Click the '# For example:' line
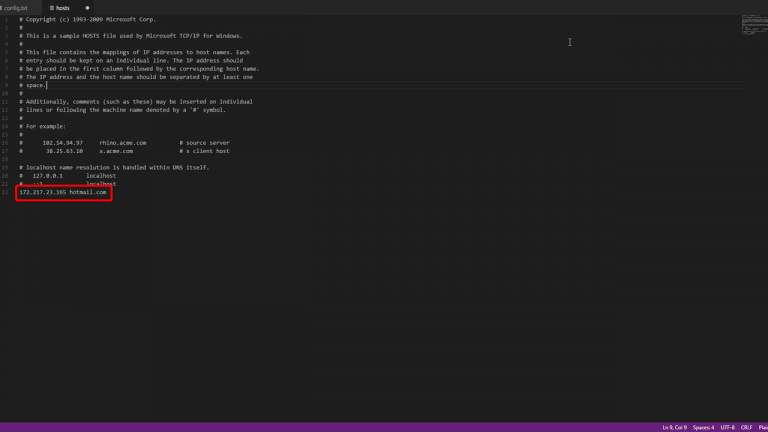768x432 pixels. coord(42,126)
